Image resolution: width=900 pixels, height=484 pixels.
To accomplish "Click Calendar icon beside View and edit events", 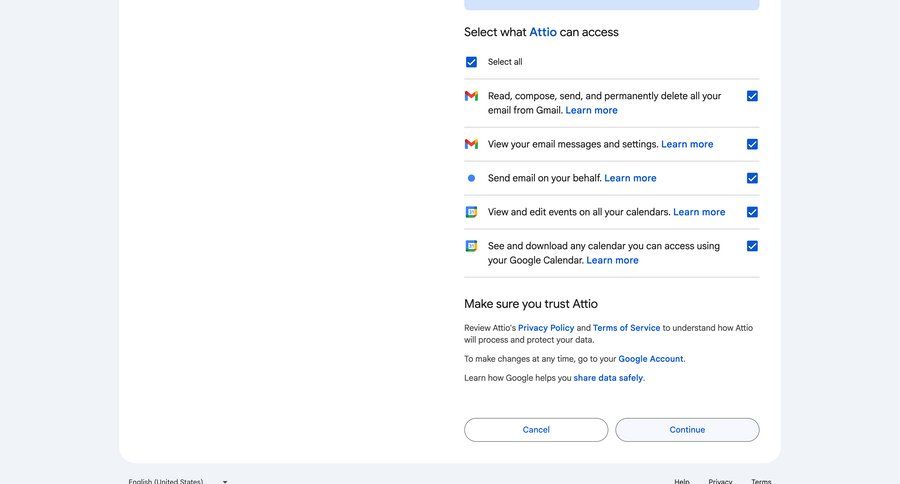I will (471, 212).
